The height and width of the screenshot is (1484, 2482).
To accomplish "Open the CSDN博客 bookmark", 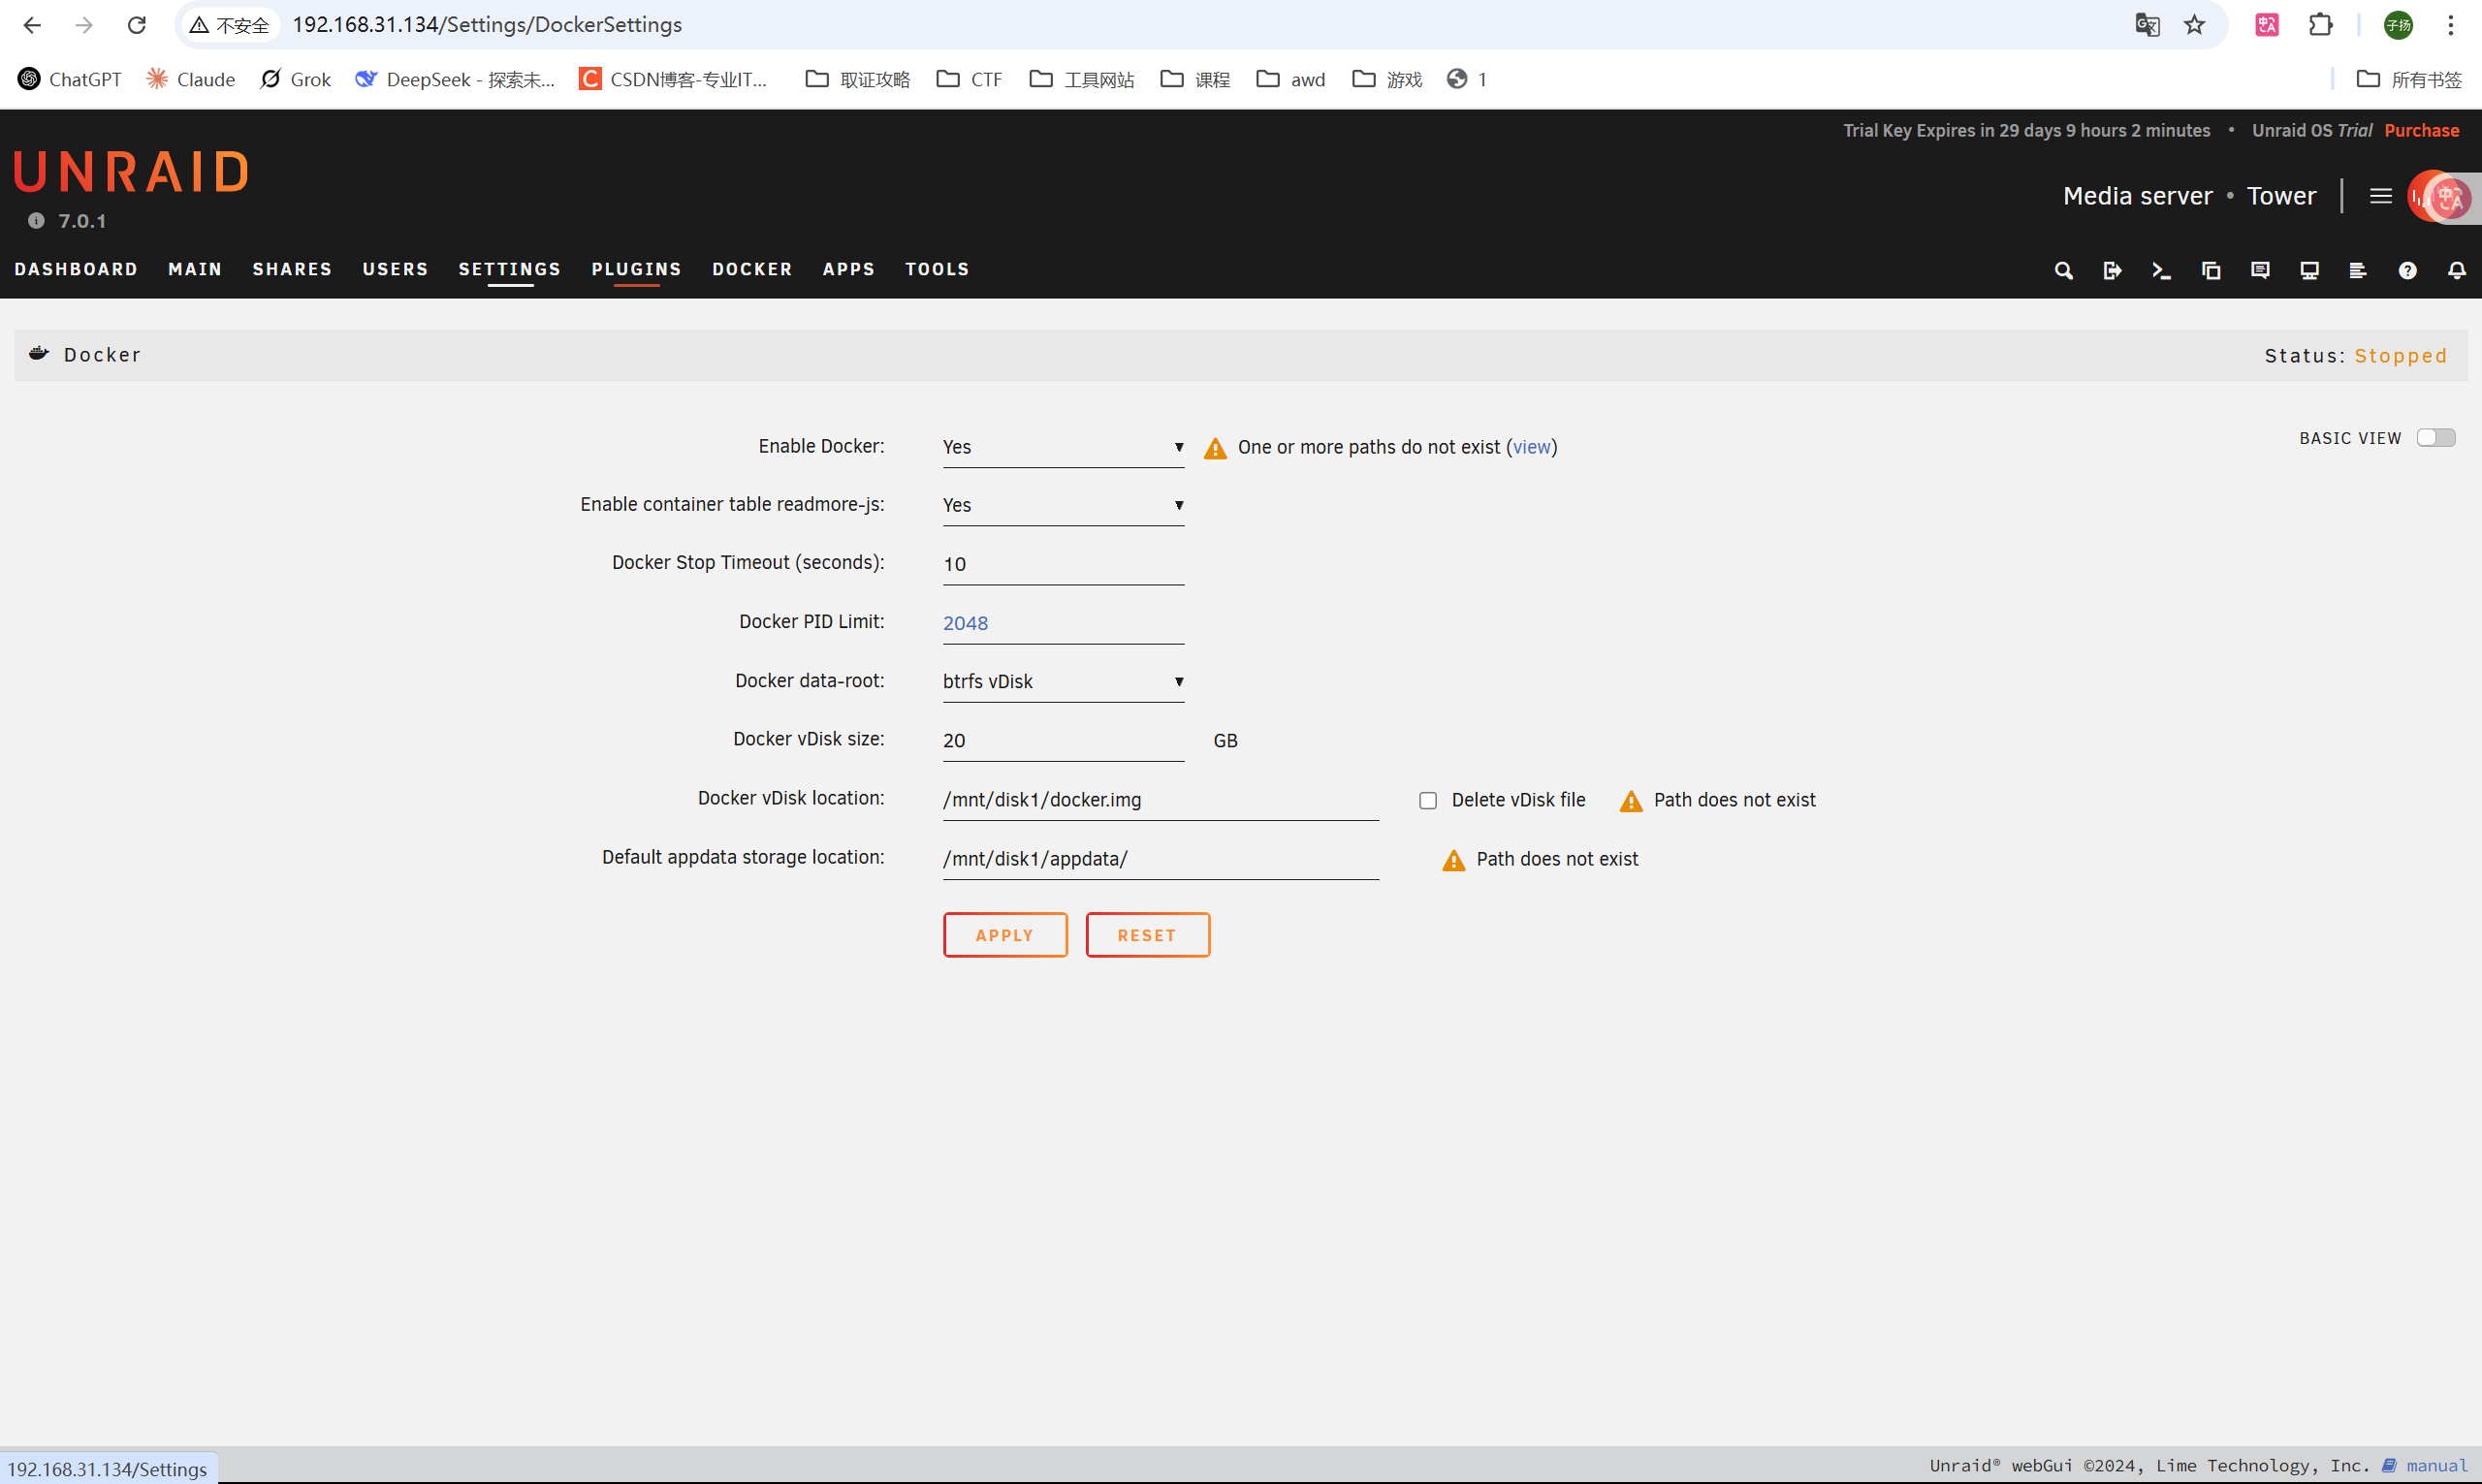I will (673, 79).
